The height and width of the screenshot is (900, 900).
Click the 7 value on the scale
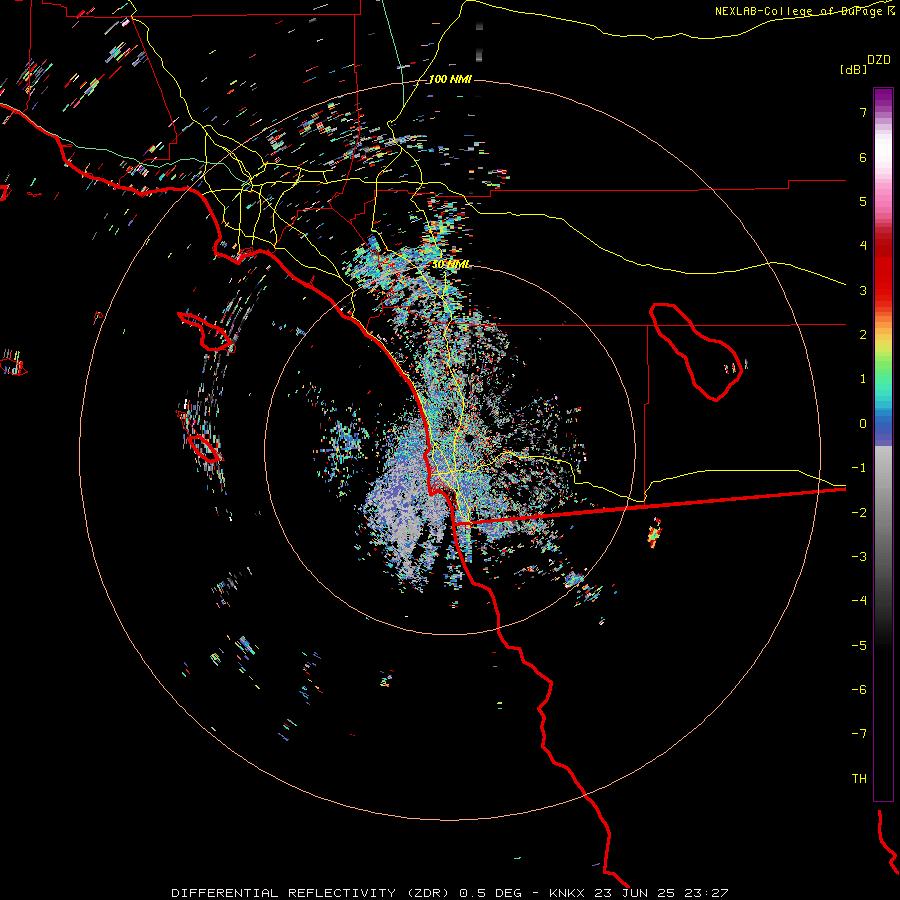[863, 112]
